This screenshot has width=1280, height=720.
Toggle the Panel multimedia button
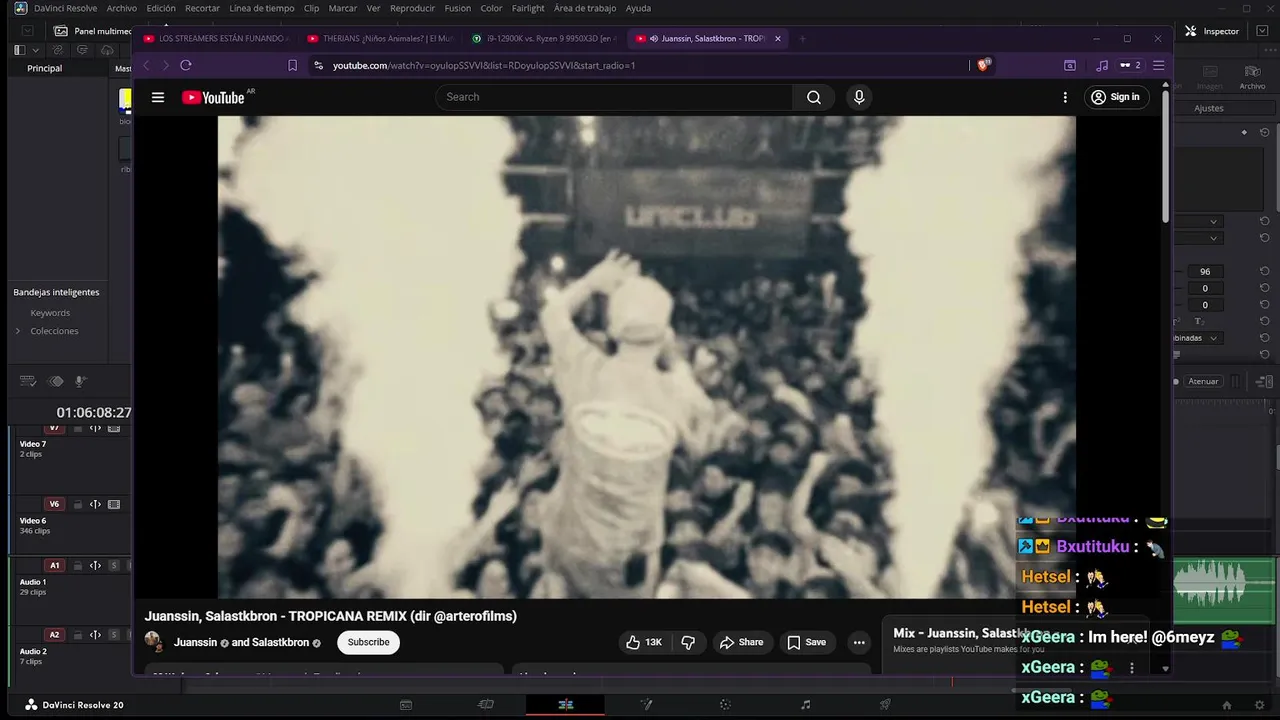pyautogui.click(x=93, y=31)
